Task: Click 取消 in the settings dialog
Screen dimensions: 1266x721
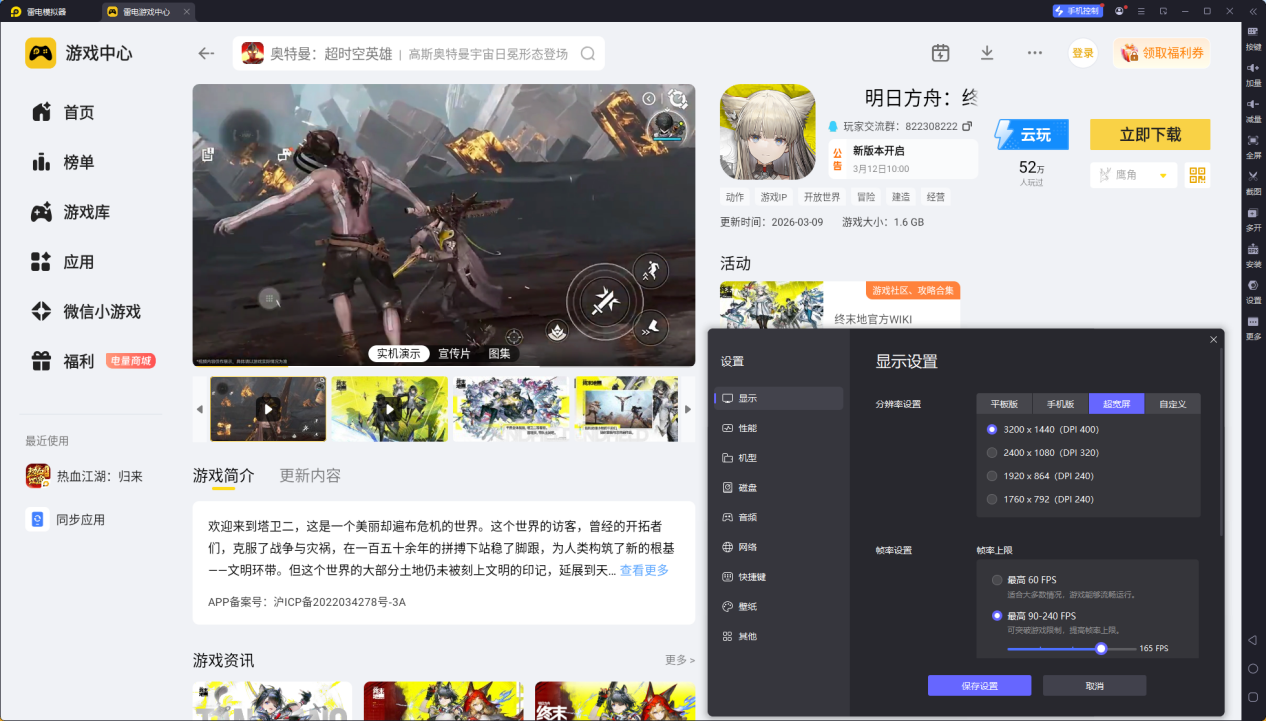Action: pos(1094,686)
